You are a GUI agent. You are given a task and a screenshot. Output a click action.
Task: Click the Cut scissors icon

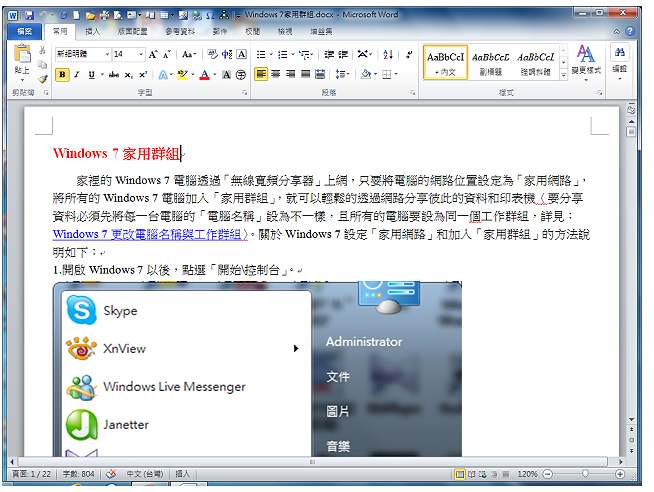click(x=42, y=50)
